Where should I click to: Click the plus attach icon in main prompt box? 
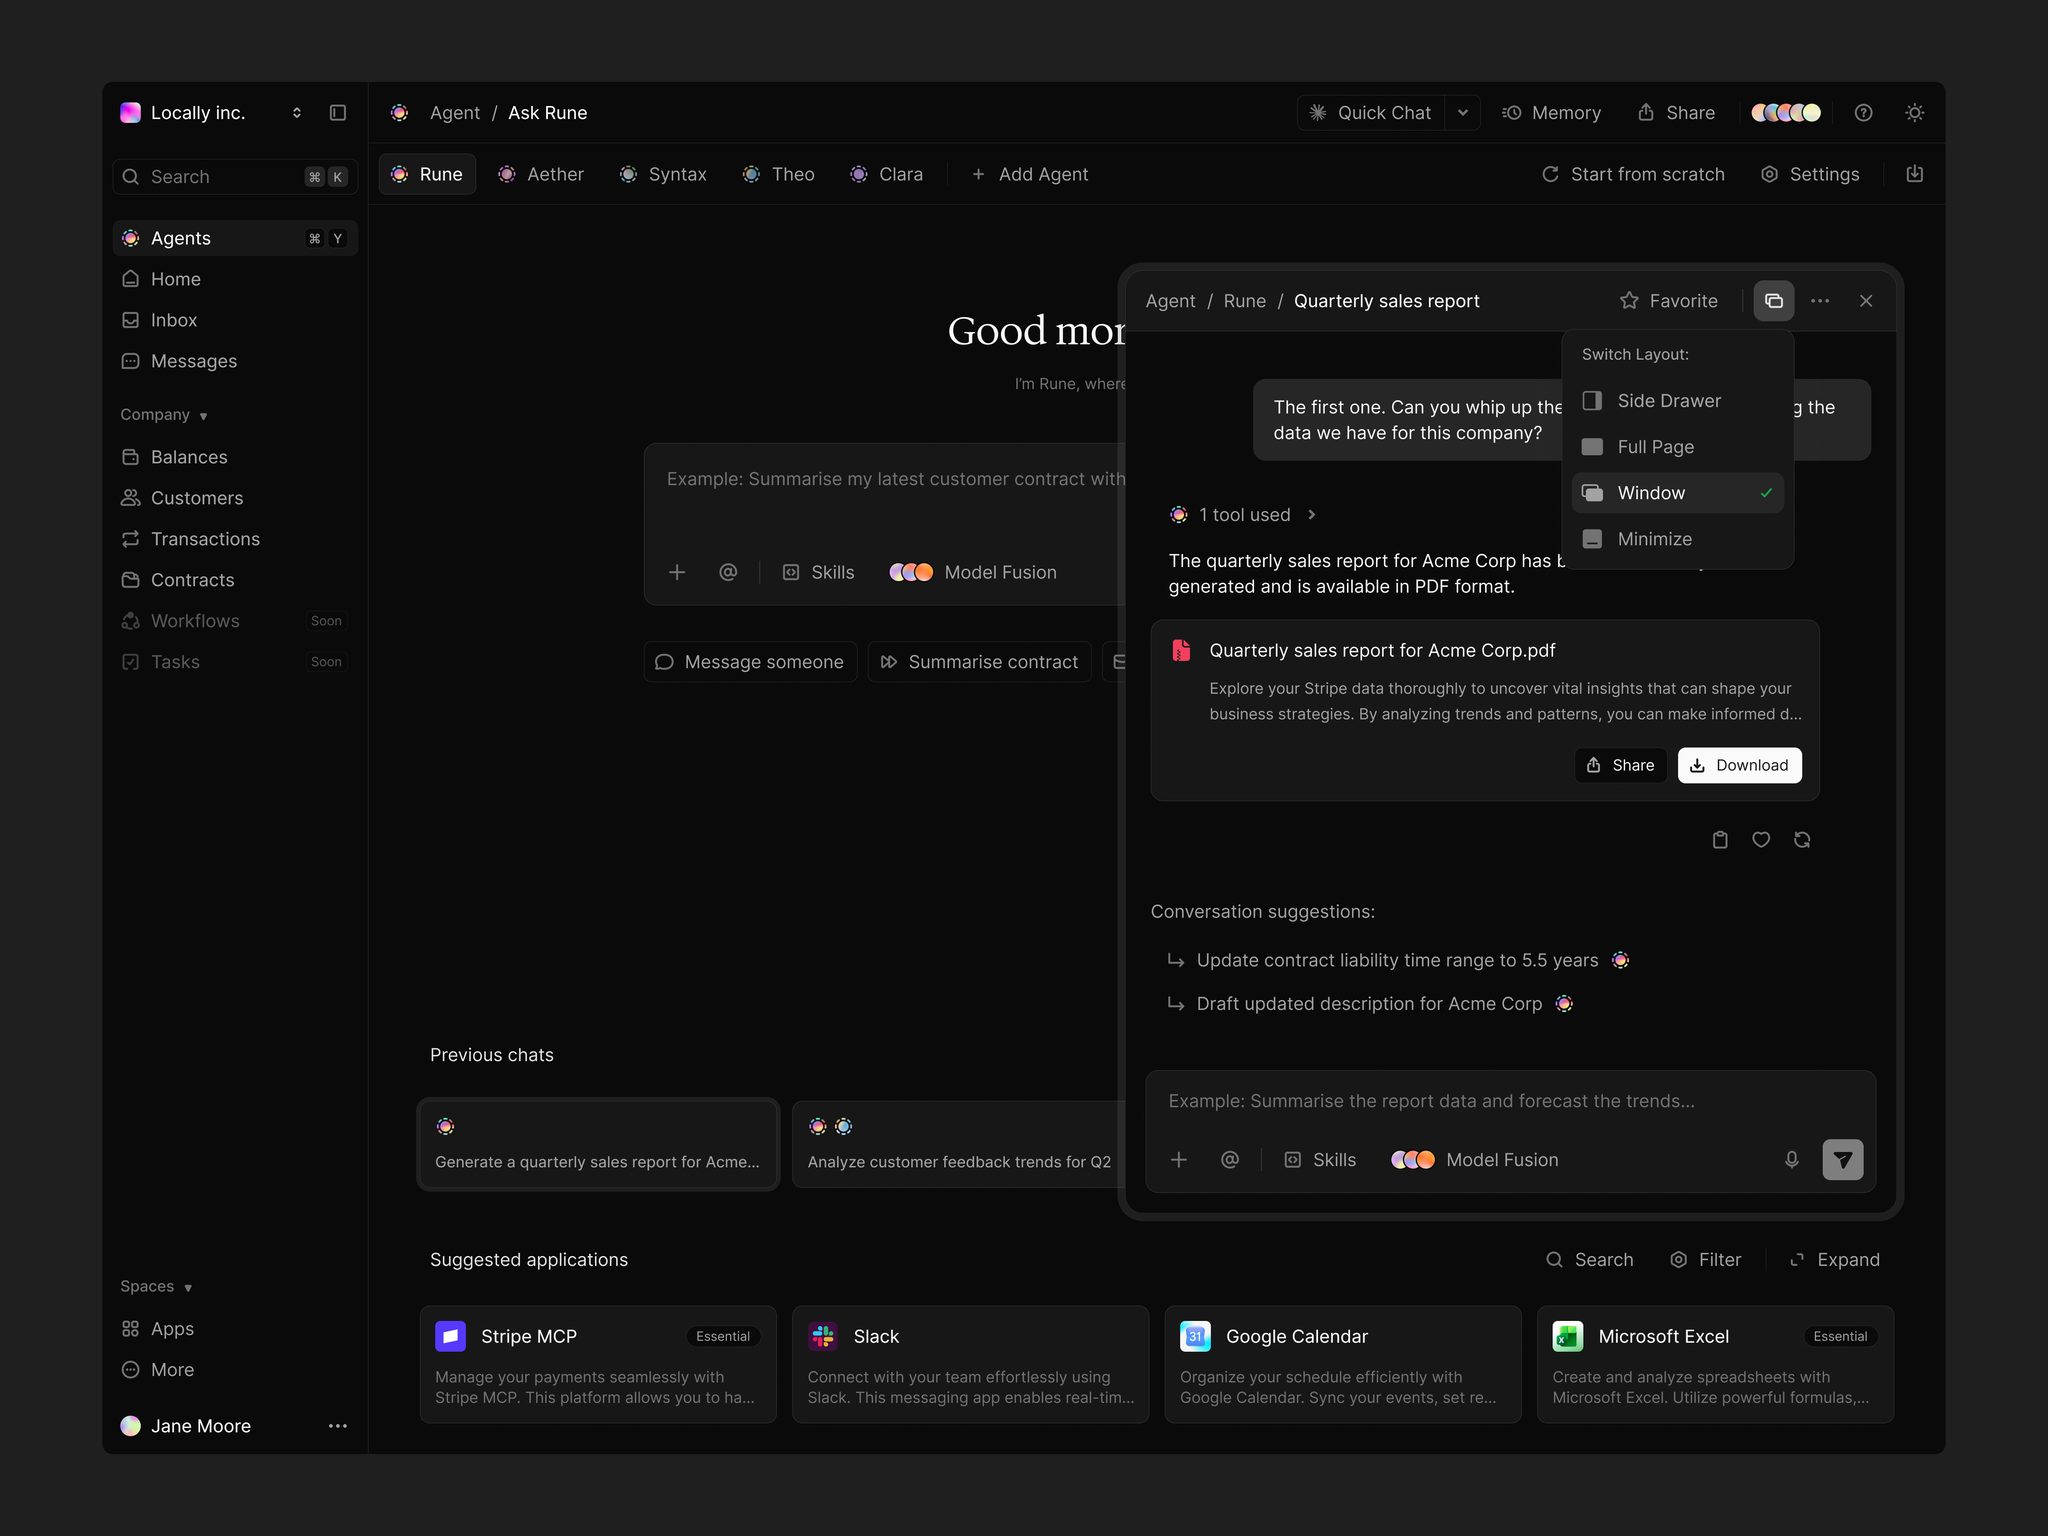click(677, 572)
